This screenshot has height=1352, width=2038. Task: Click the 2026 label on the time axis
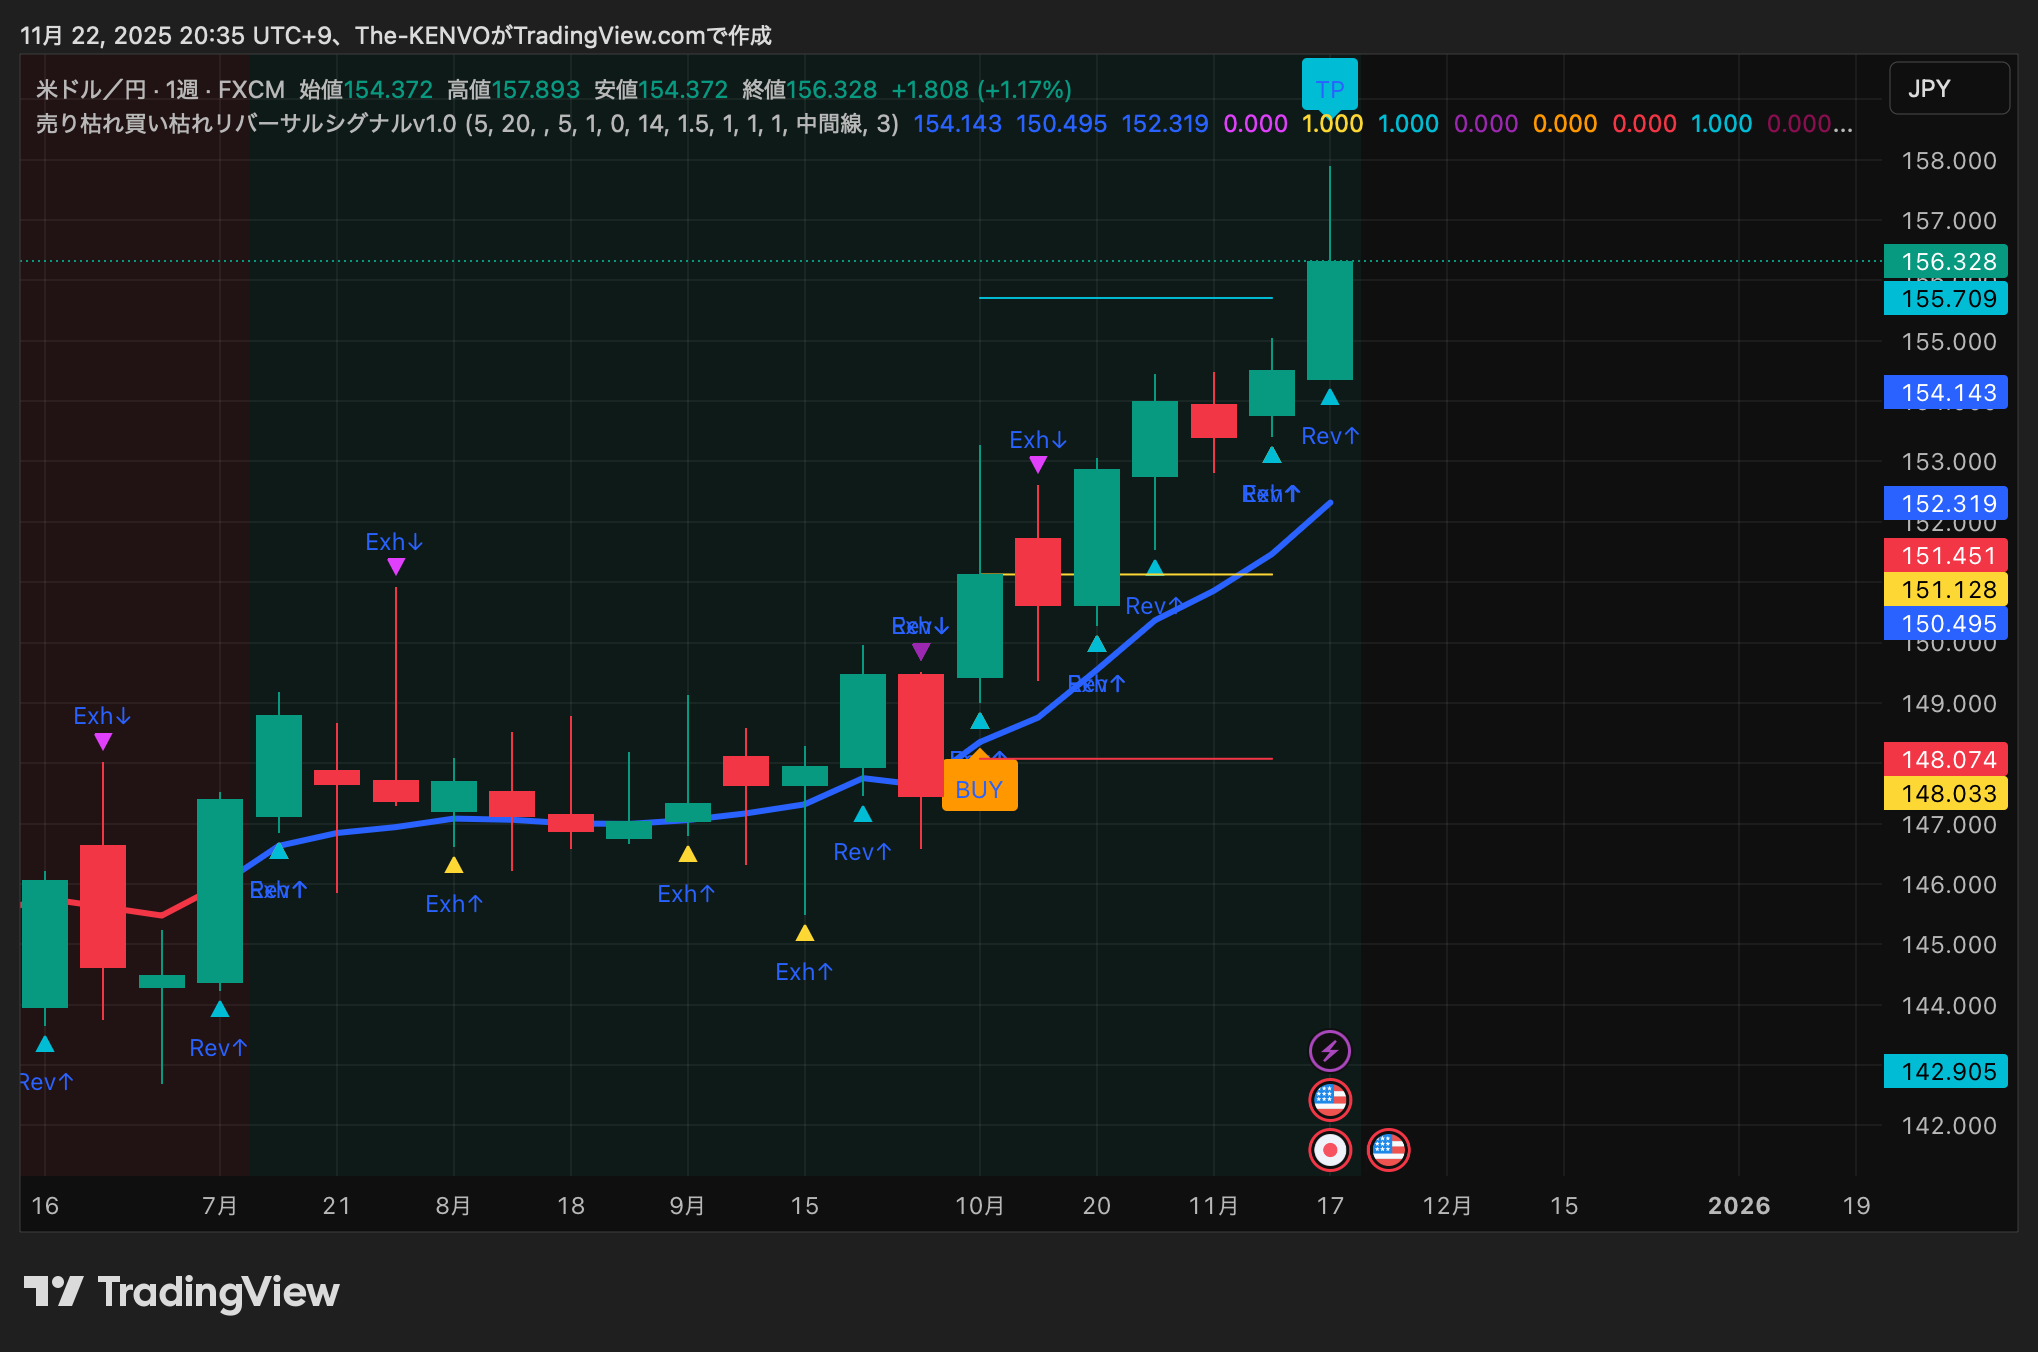(1738, 1205)
